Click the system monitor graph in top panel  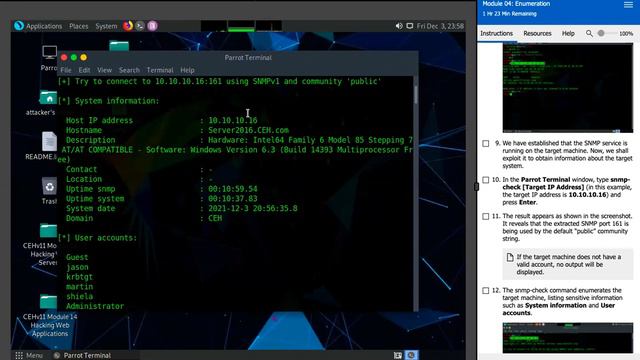(241, 26)
